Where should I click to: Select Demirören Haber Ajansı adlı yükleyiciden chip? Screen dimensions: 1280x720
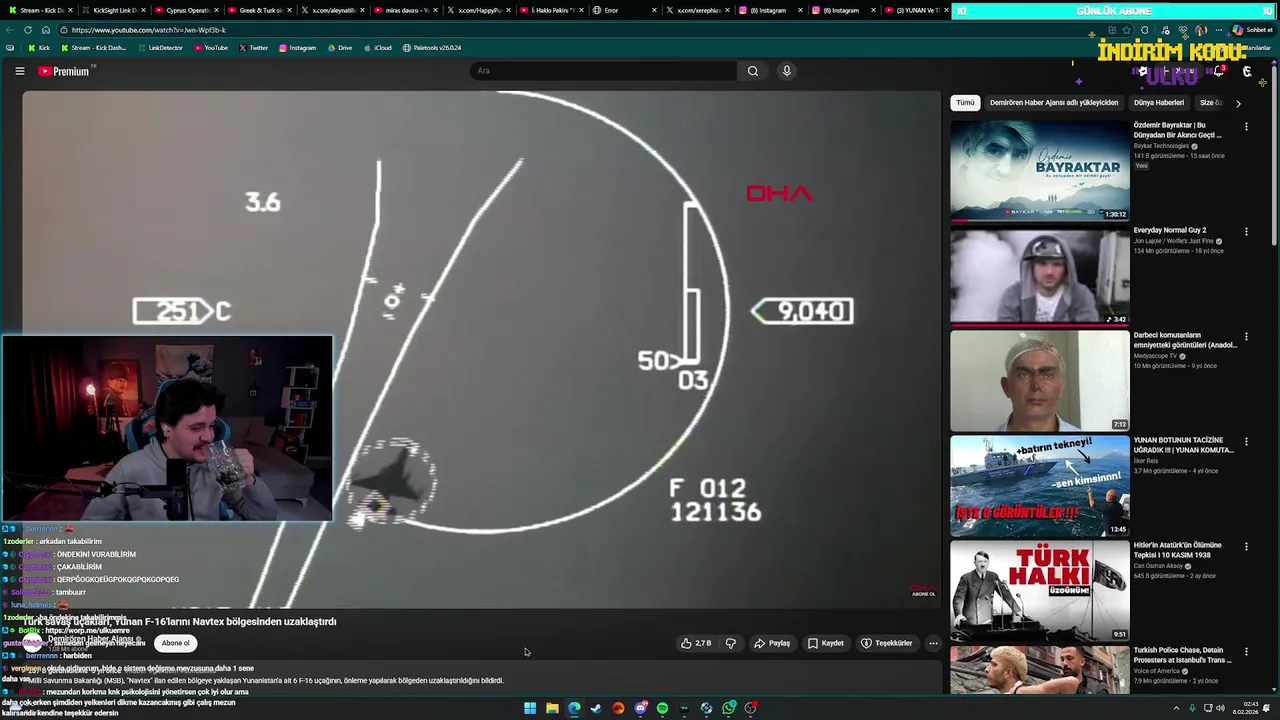[1054, 102]
